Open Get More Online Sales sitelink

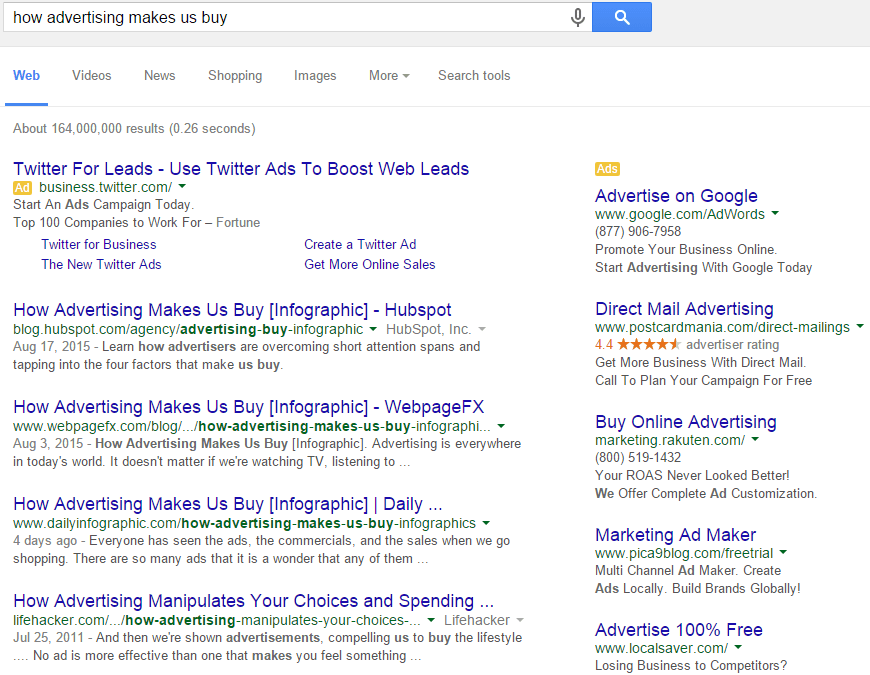[x=370, y=265]
